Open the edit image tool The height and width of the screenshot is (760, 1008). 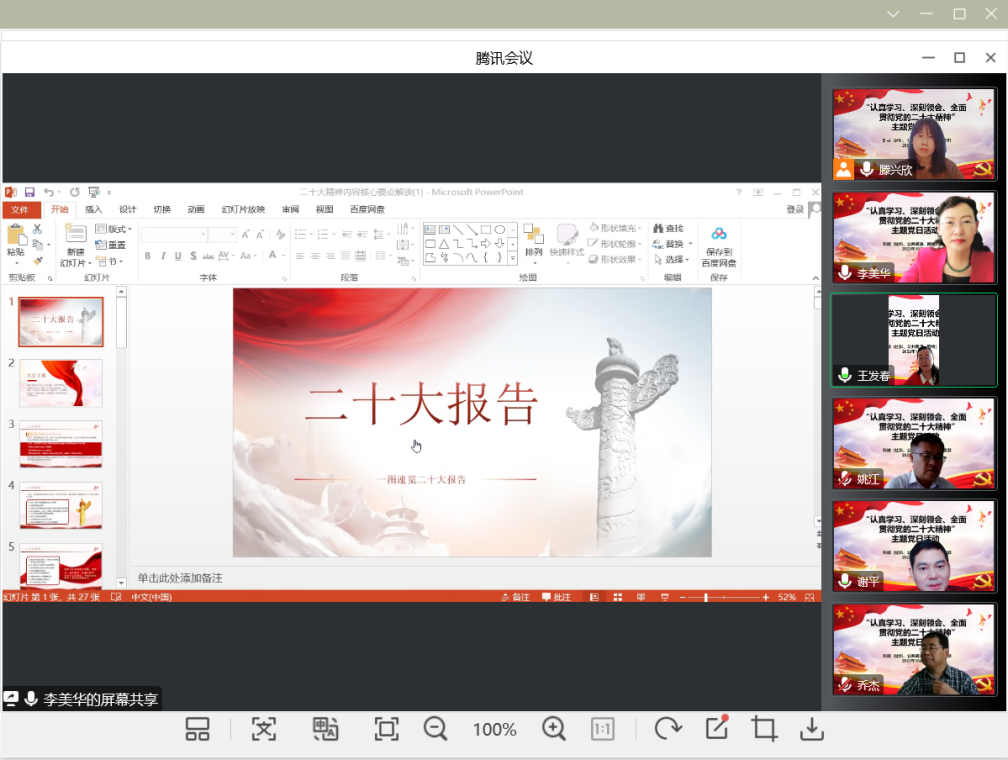point(717,728)
